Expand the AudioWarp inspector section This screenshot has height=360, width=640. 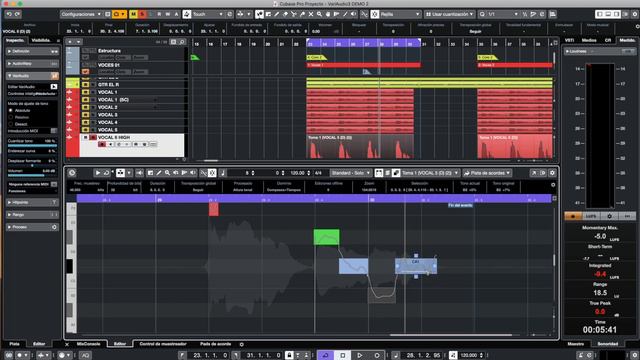click(32, 64)
